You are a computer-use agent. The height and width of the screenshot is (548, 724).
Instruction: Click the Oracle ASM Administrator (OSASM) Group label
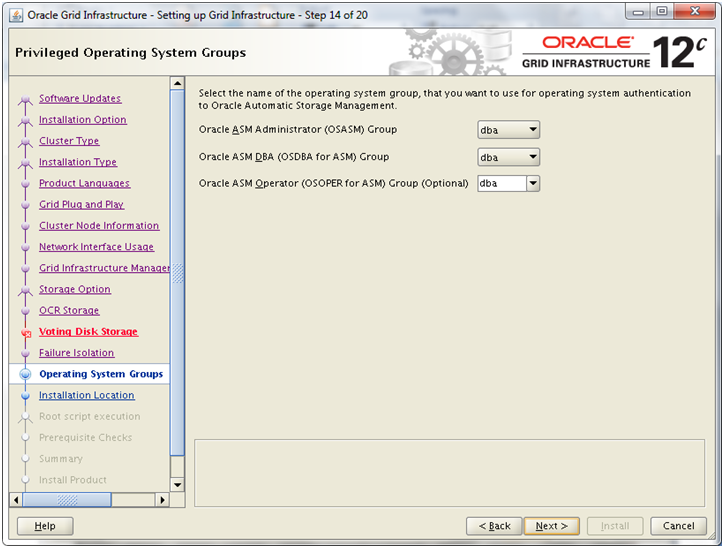298,130
